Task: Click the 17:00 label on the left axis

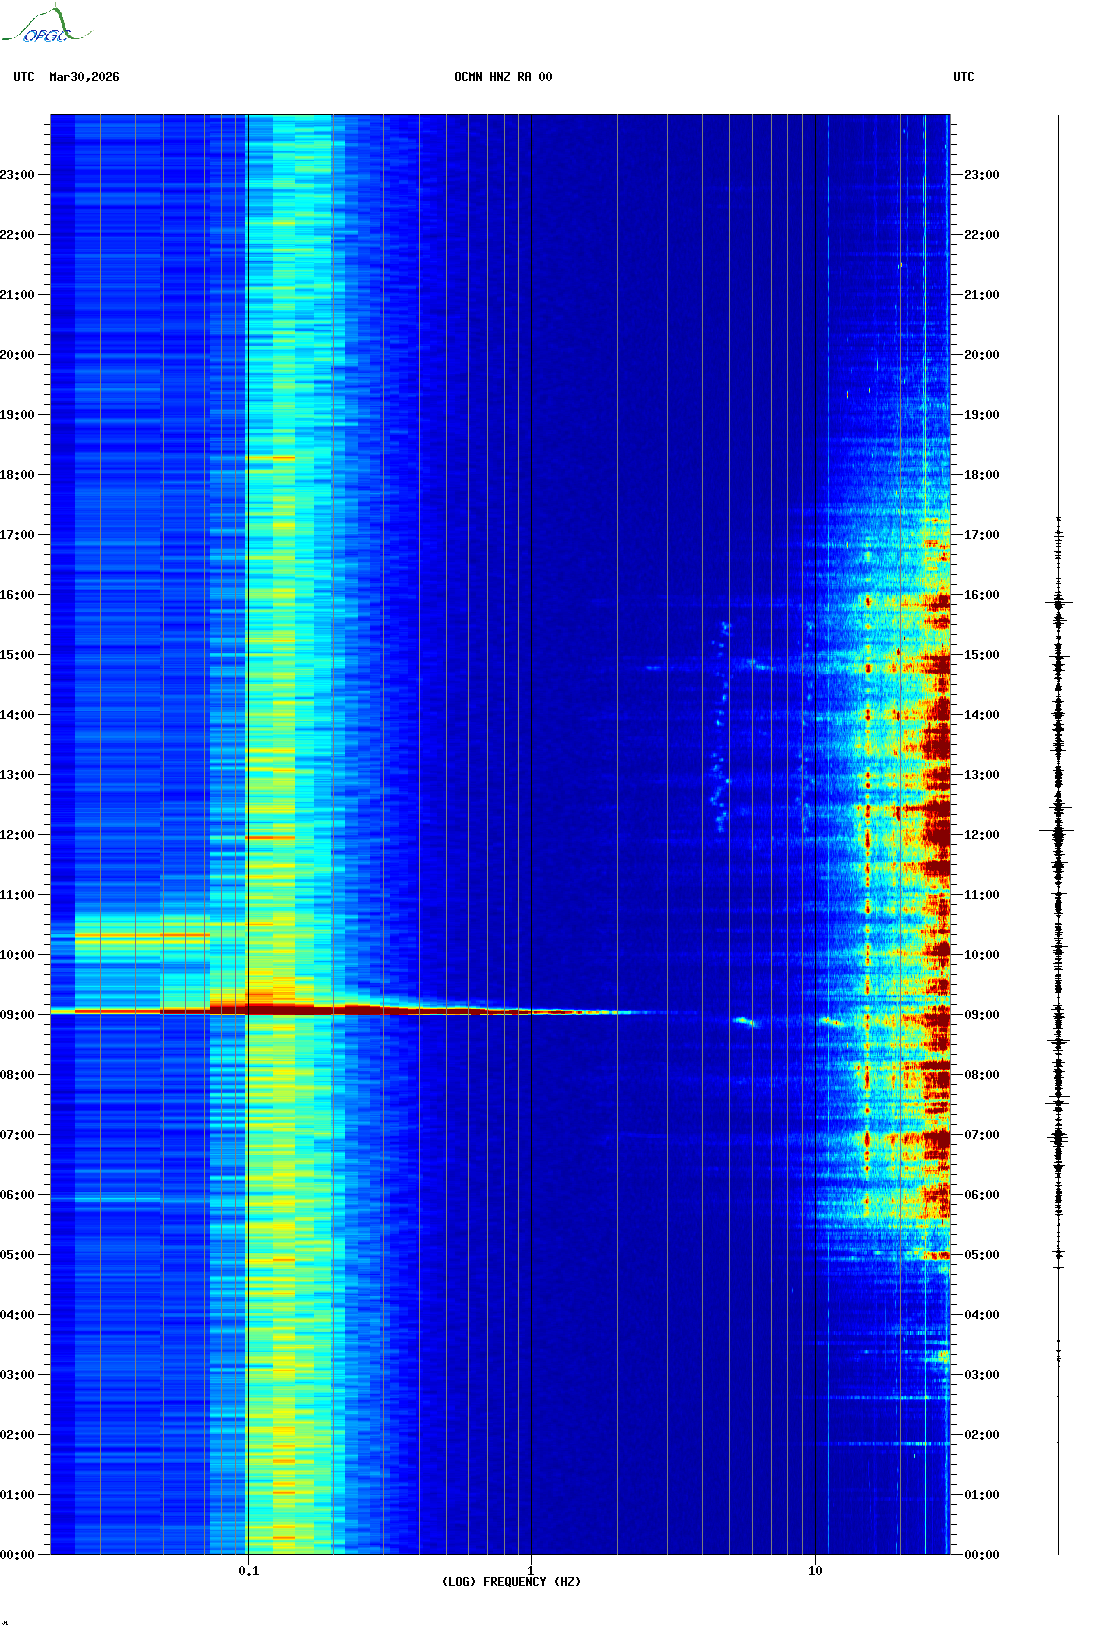Action: point(17,535)
